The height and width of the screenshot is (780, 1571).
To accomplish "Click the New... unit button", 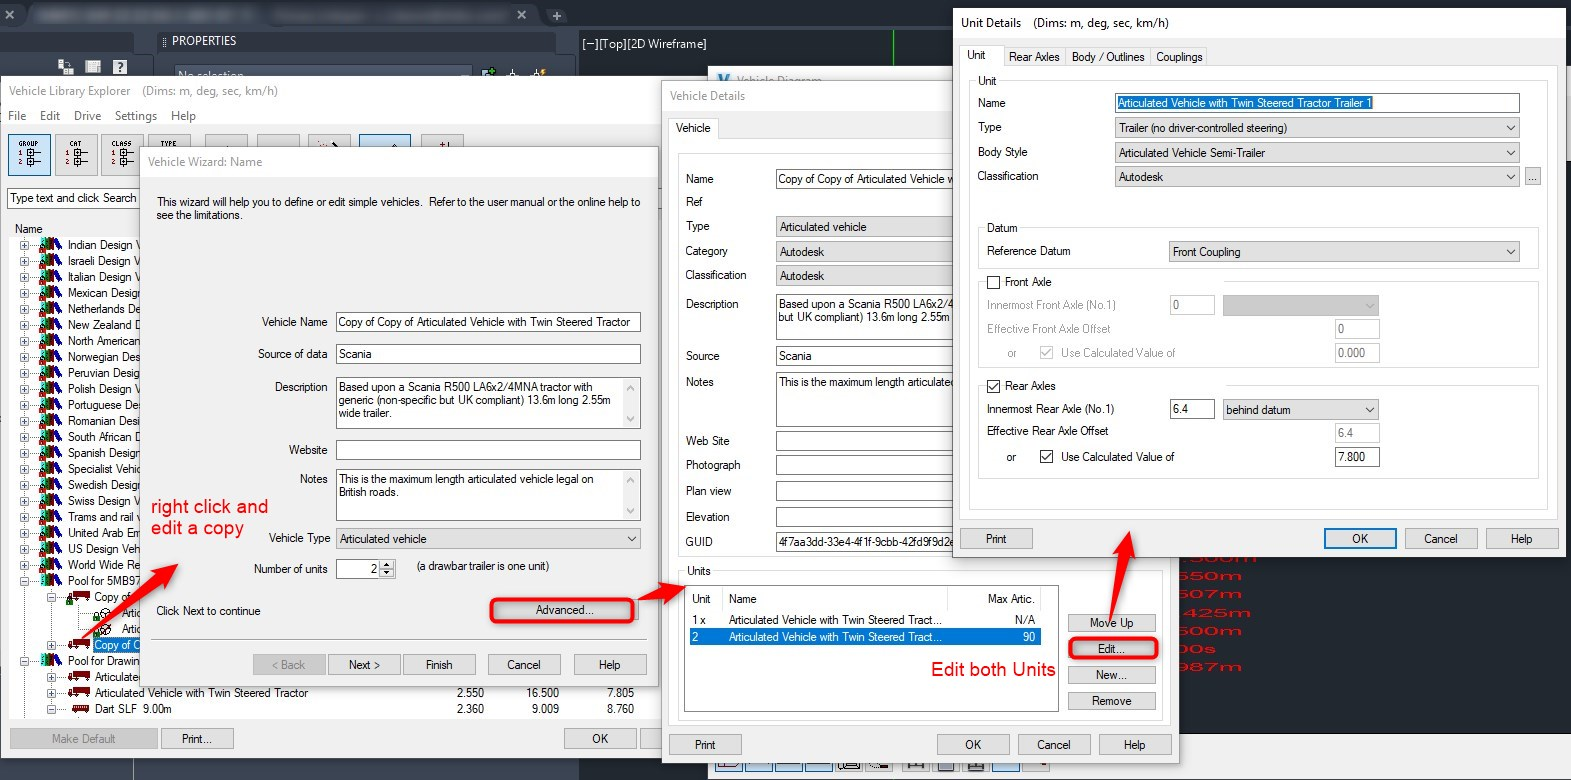I will (x=1112, y=675).
